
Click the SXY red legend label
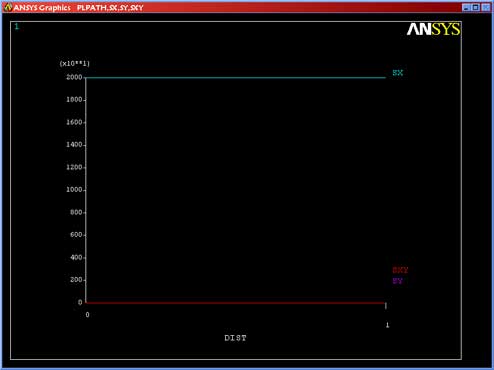click(x=400, y=270)
